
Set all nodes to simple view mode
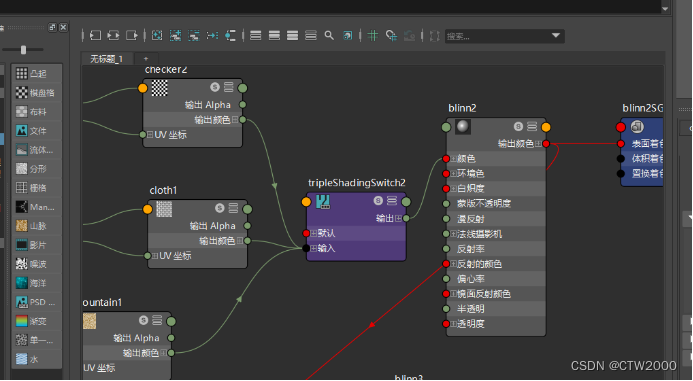[x=255, y=35]
